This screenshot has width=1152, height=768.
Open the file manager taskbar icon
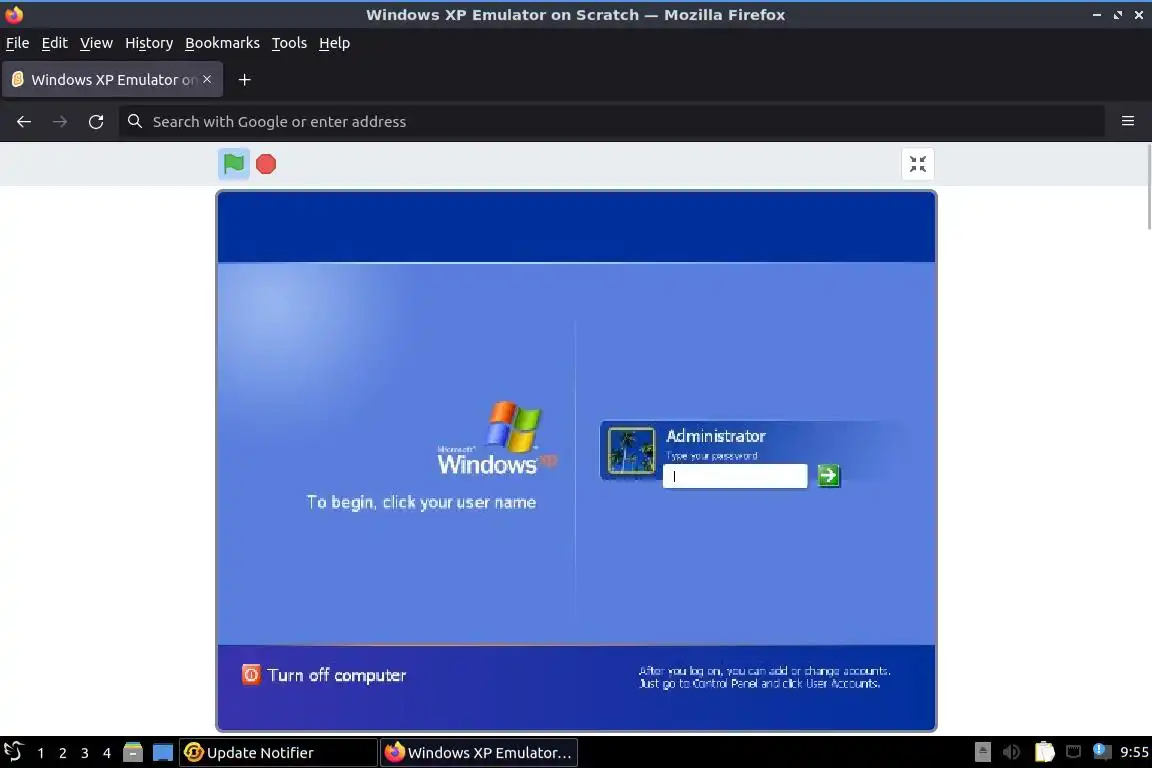132,752
